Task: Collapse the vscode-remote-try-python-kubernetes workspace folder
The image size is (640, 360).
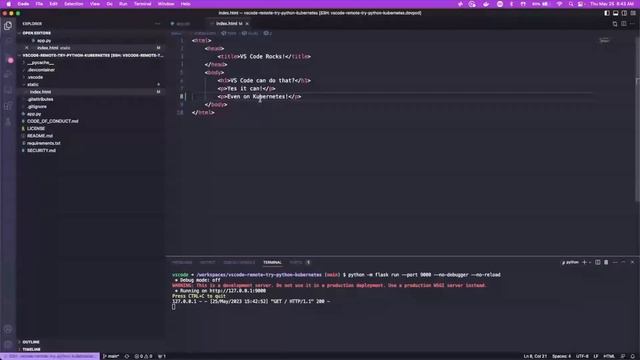Action: (x=91, y=55)
